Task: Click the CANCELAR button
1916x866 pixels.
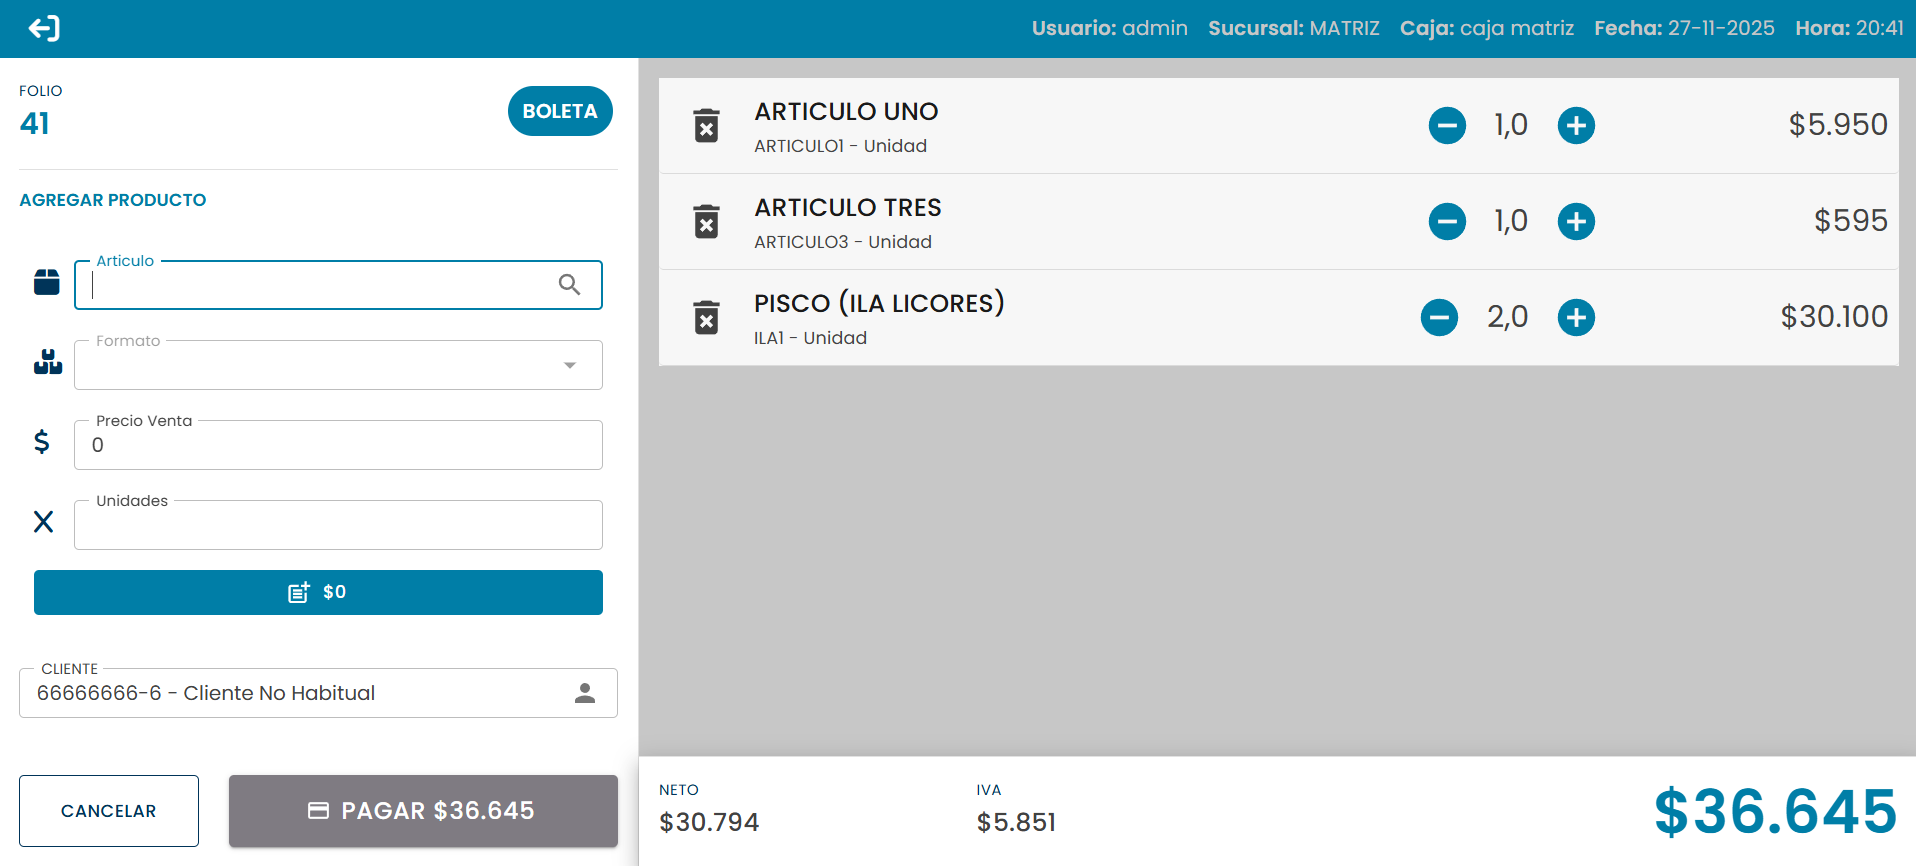Action: (x=108, y=810)
